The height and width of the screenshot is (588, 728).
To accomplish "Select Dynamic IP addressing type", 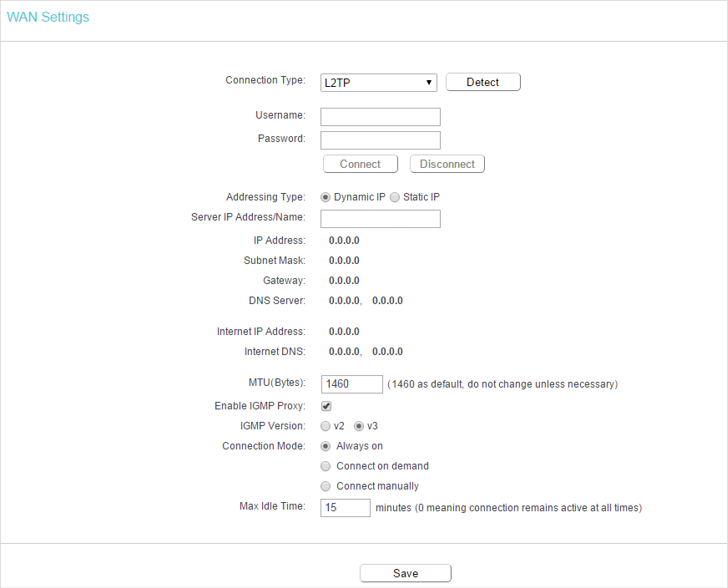I will click(x=325, y=197).
